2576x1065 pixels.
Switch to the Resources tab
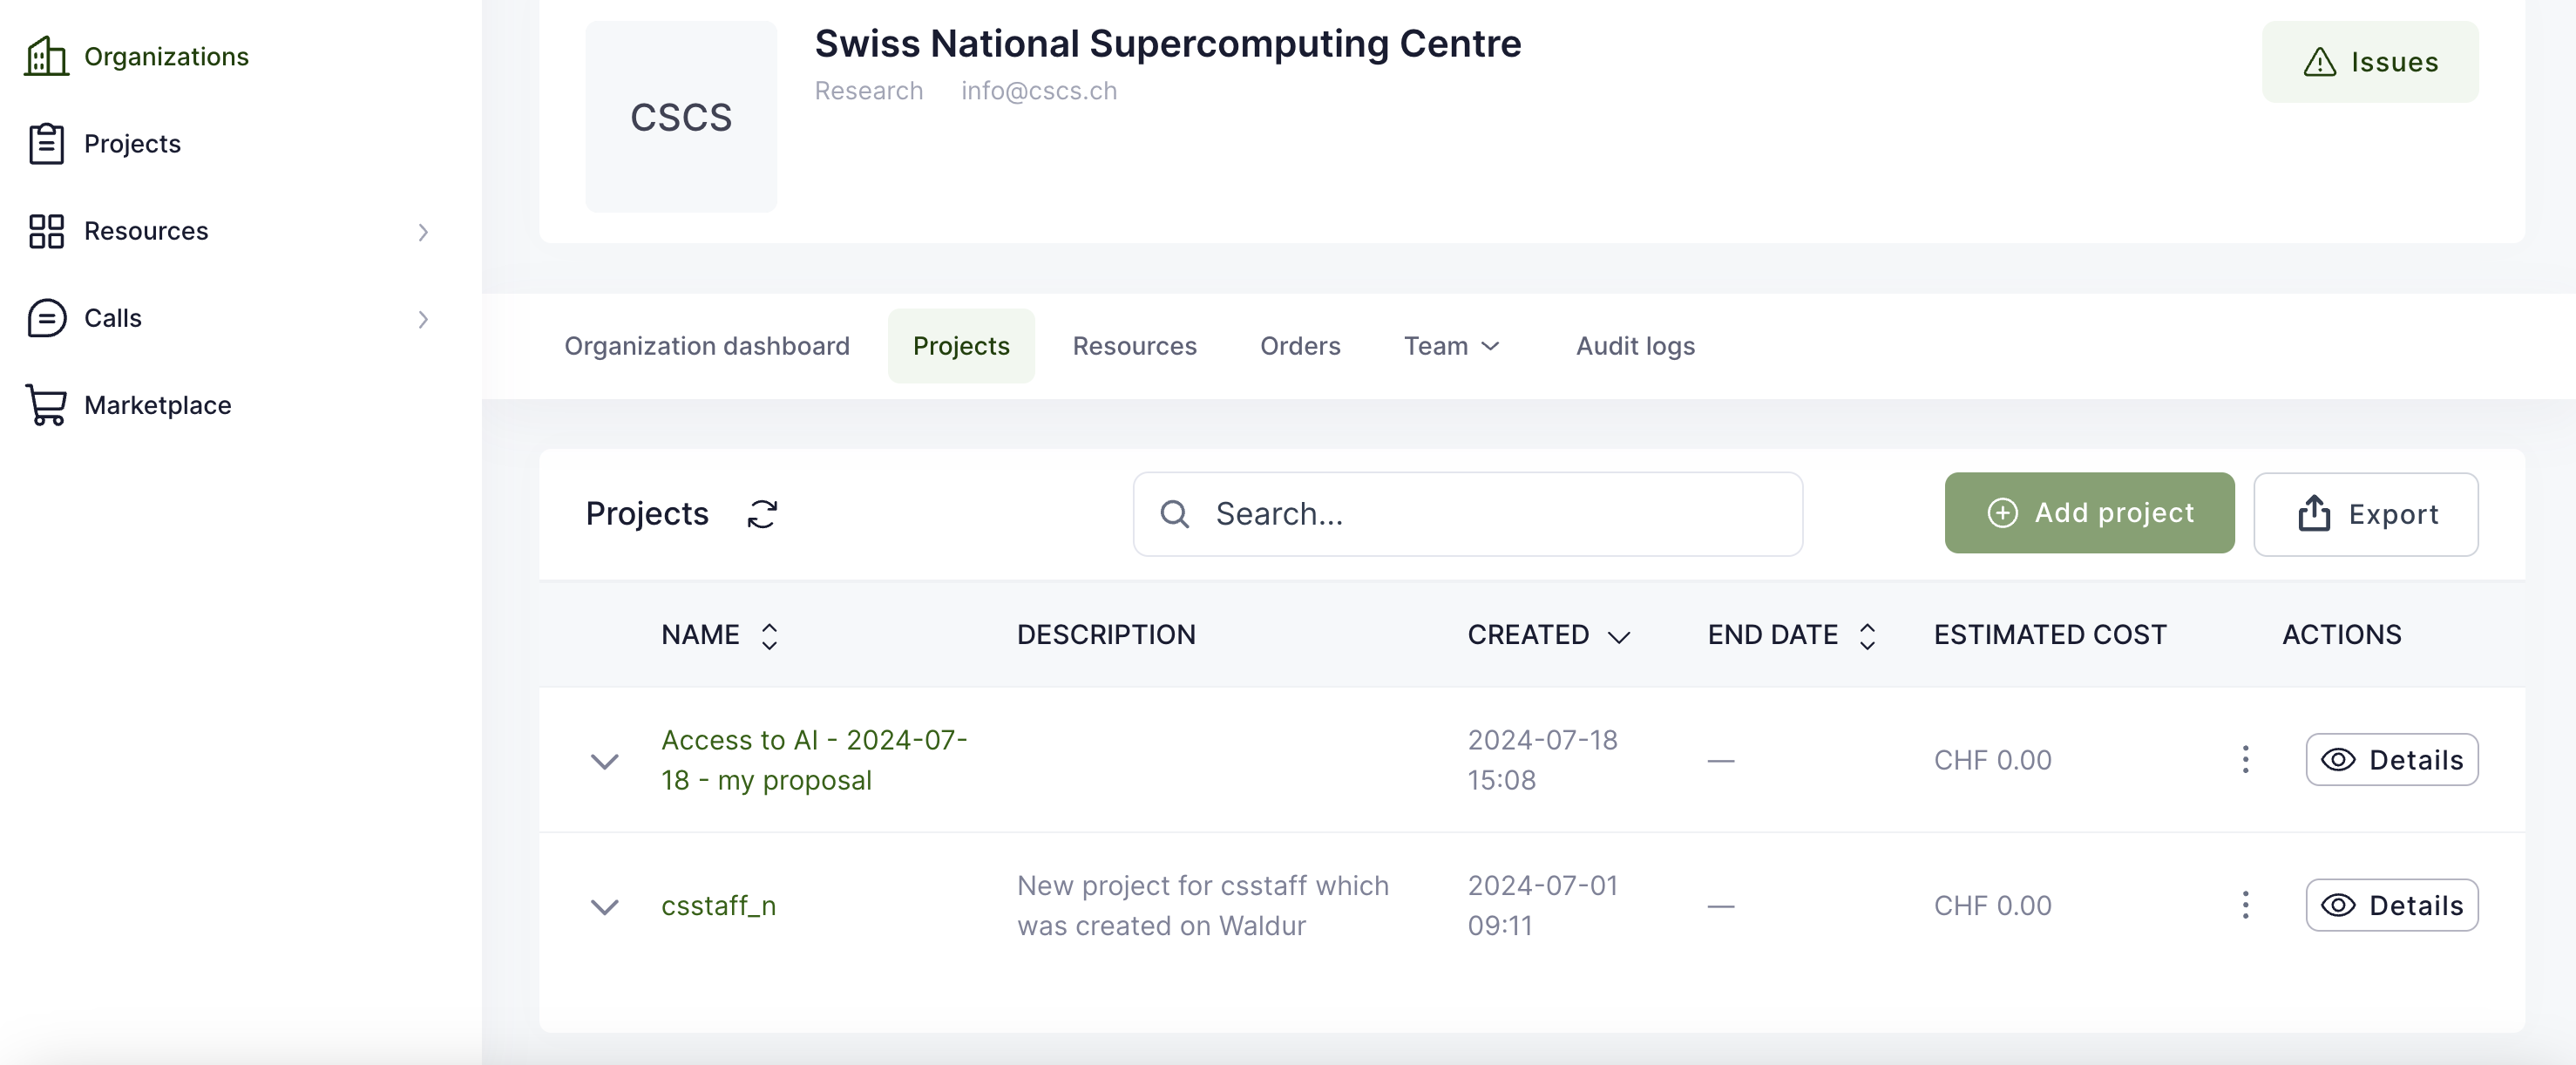point(1134,346)
